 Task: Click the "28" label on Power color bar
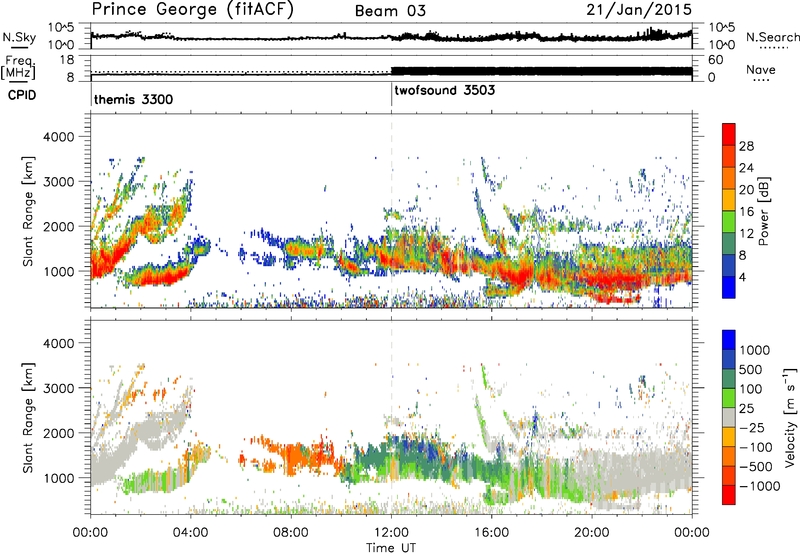click(x=746, y=146)
